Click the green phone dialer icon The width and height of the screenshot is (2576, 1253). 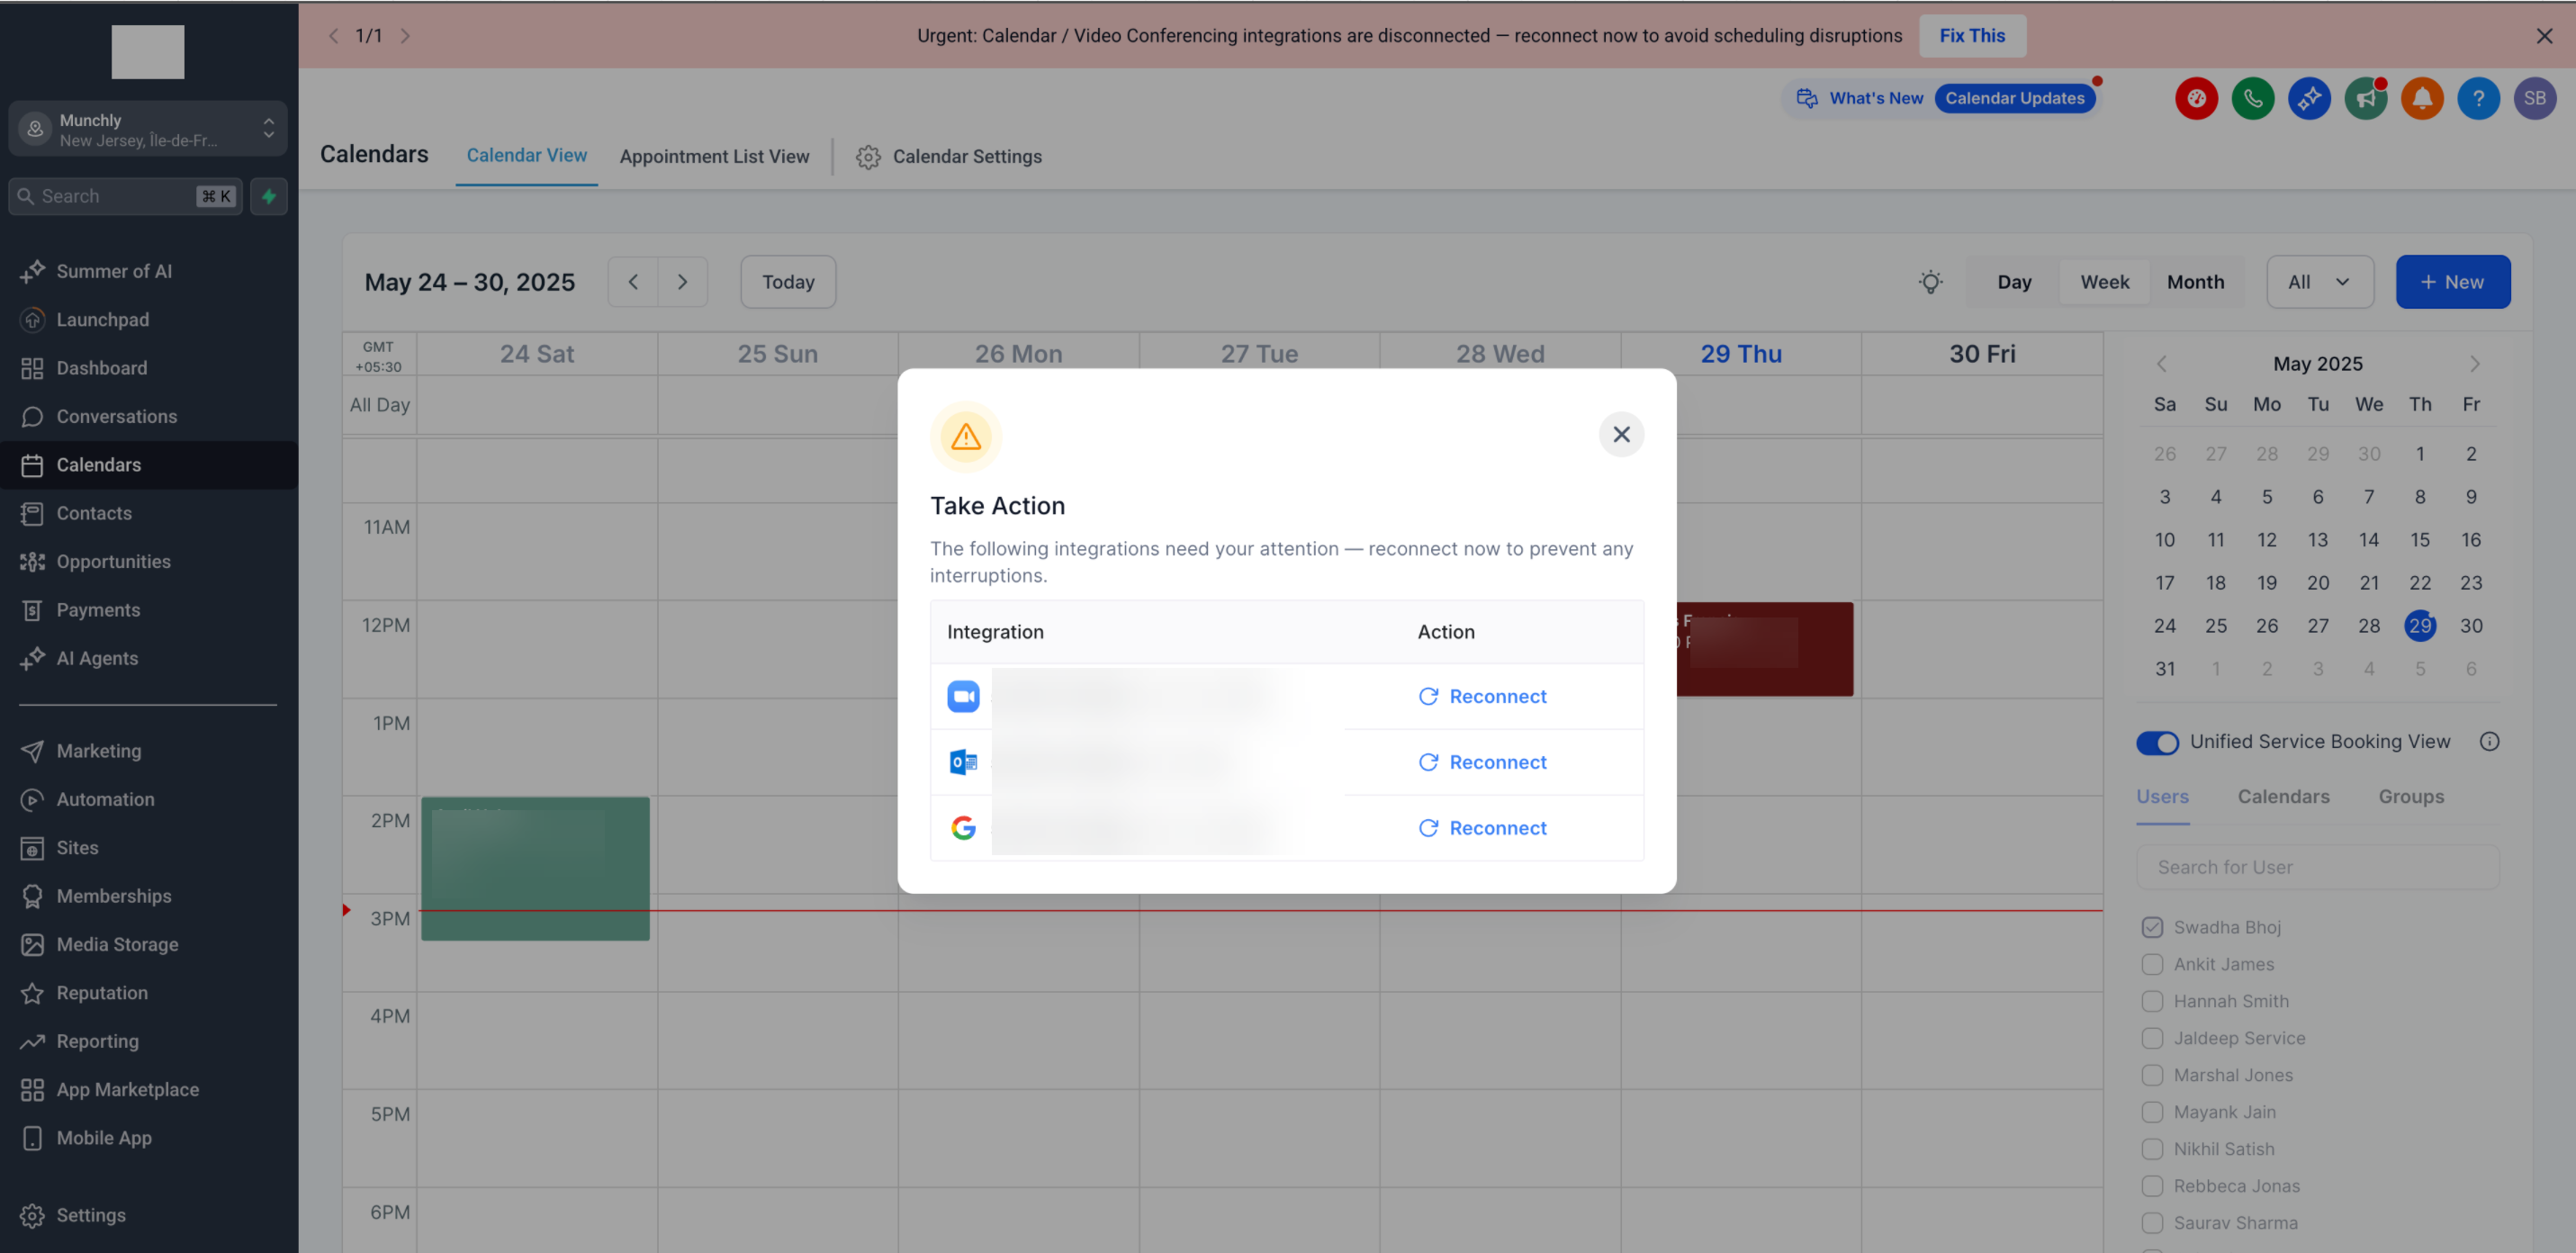pyautogui.click(x=2252, y=98)
